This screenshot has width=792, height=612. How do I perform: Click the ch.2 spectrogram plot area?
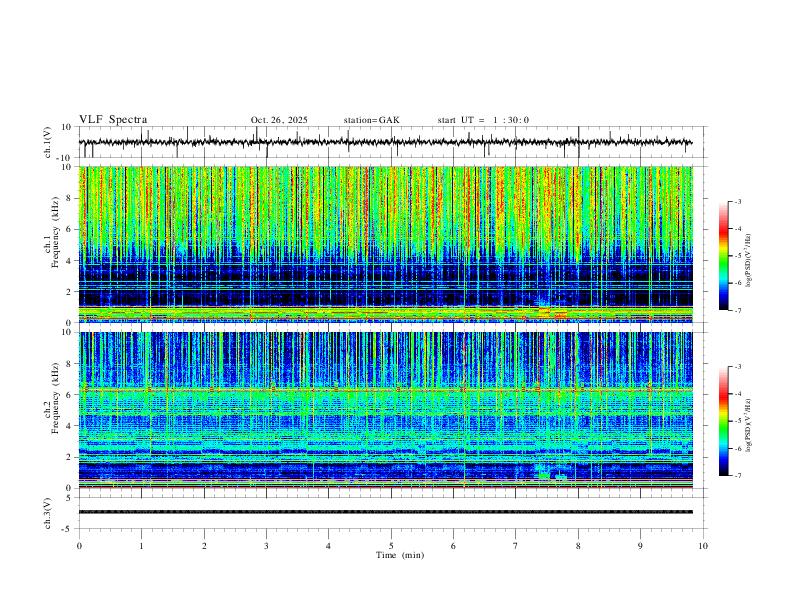tap(385, 410)
